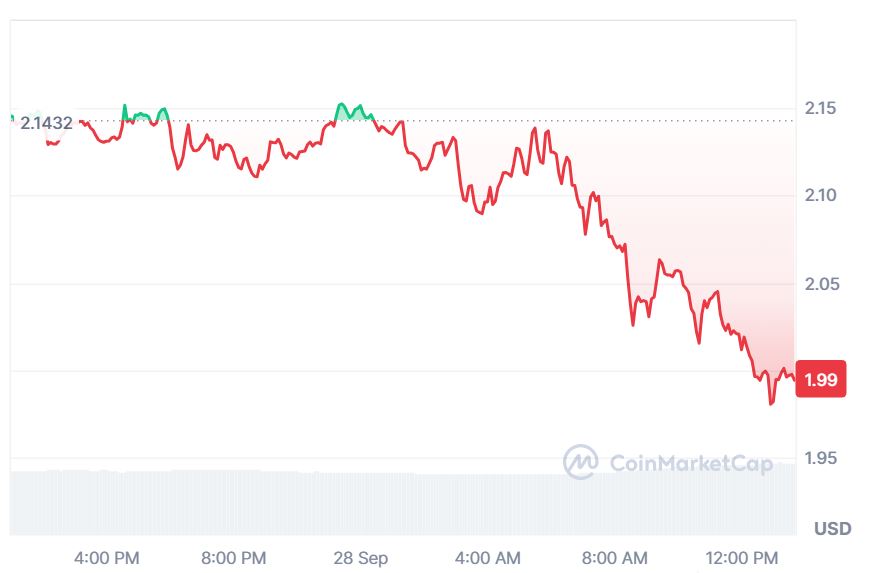869x573 pixels.
Task: Select the 4:00 PM time marker
Action: pos(106,557)
